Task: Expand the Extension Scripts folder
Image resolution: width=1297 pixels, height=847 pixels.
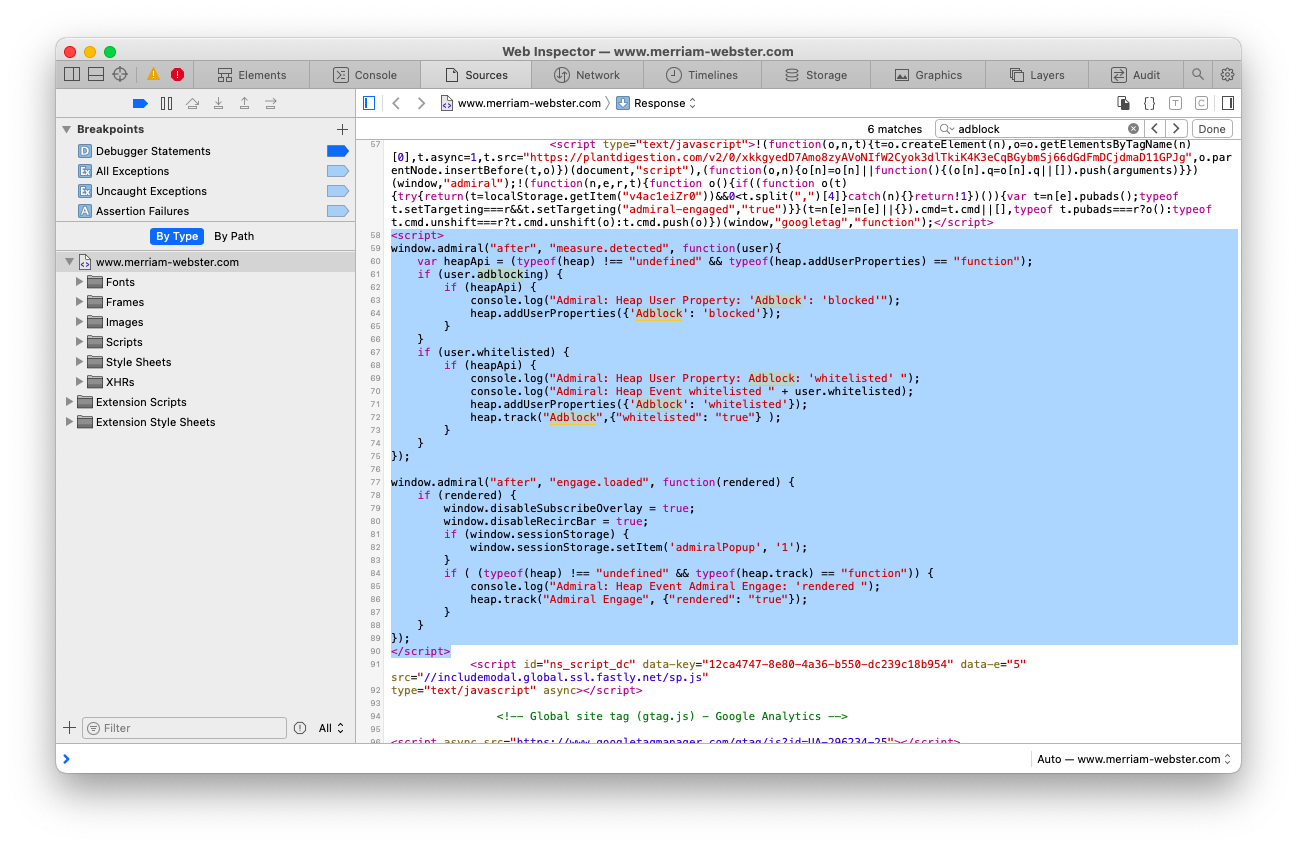Action: pos(69,402)
